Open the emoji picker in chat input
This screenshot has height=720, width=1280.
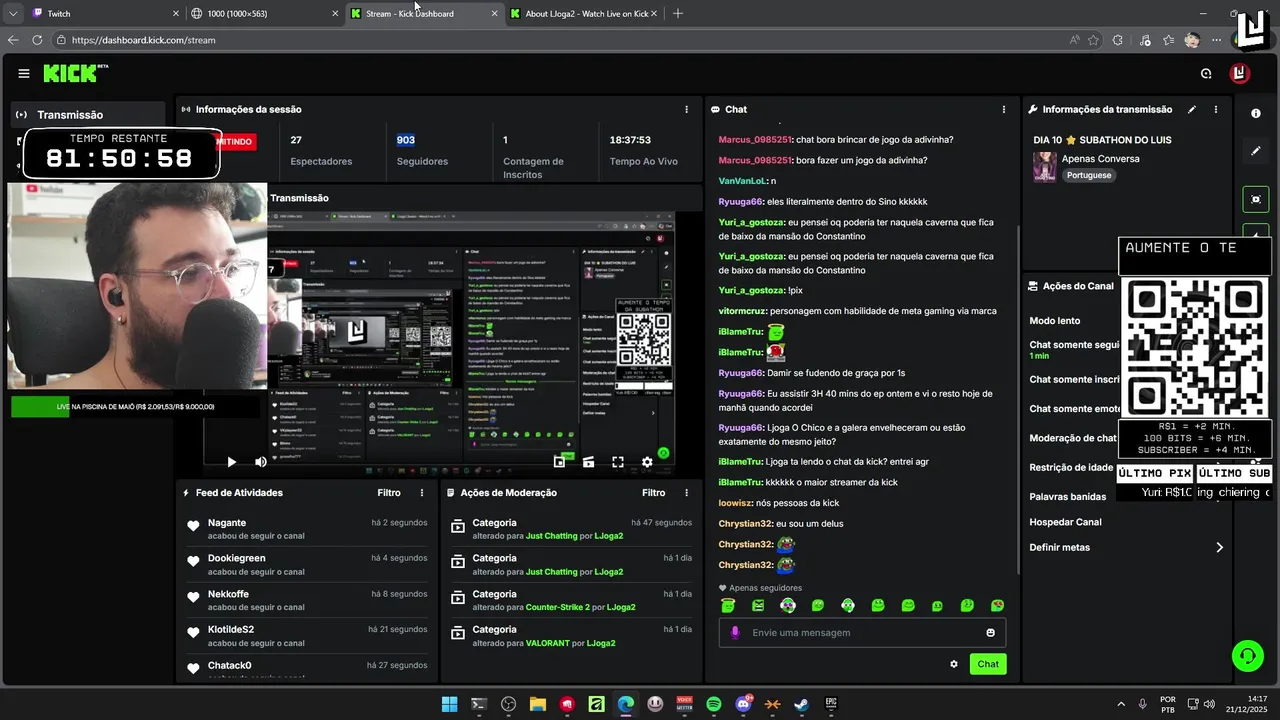991,633
